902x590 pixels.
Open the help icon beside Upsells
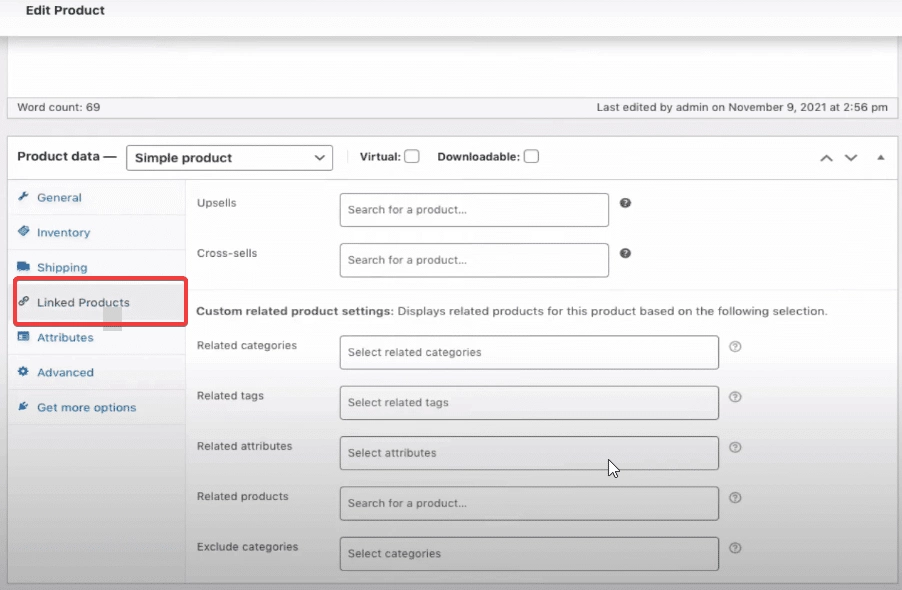625,202
